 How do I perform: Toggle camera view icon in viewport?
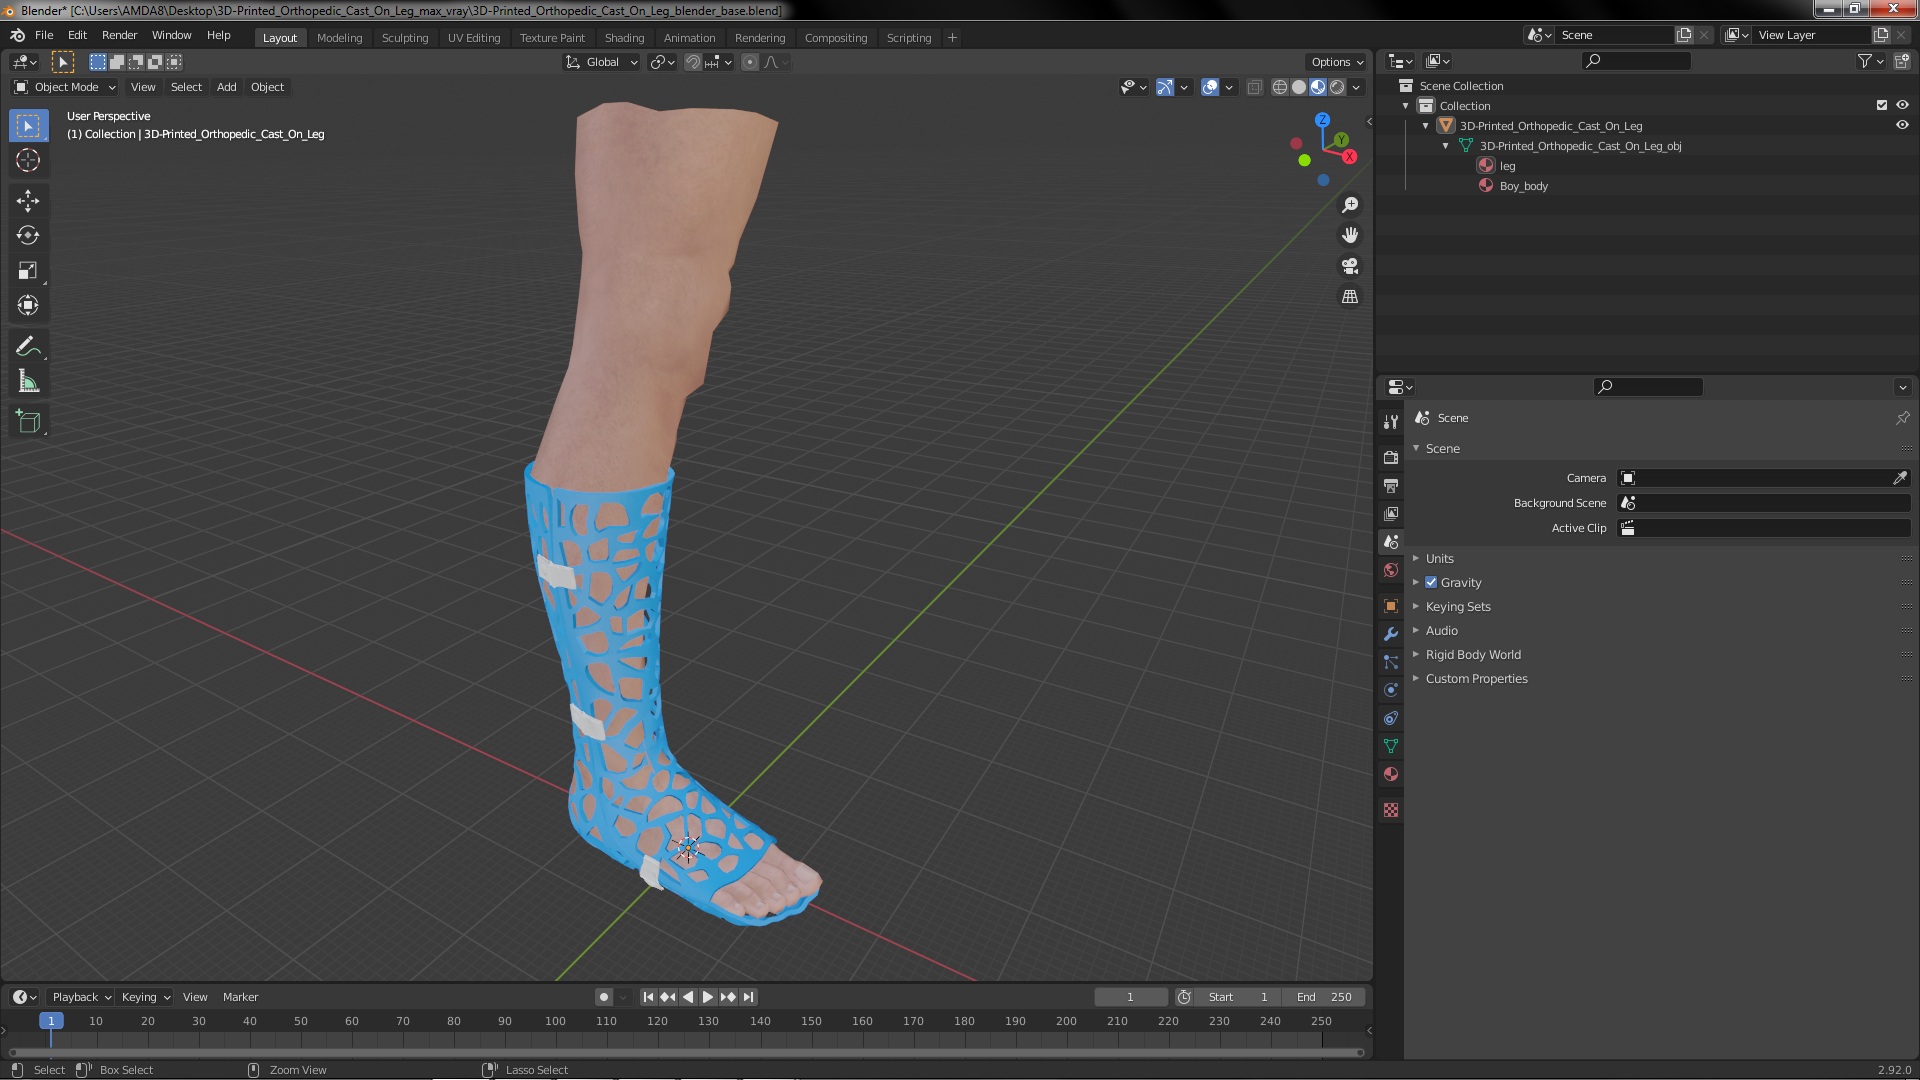1350,266
